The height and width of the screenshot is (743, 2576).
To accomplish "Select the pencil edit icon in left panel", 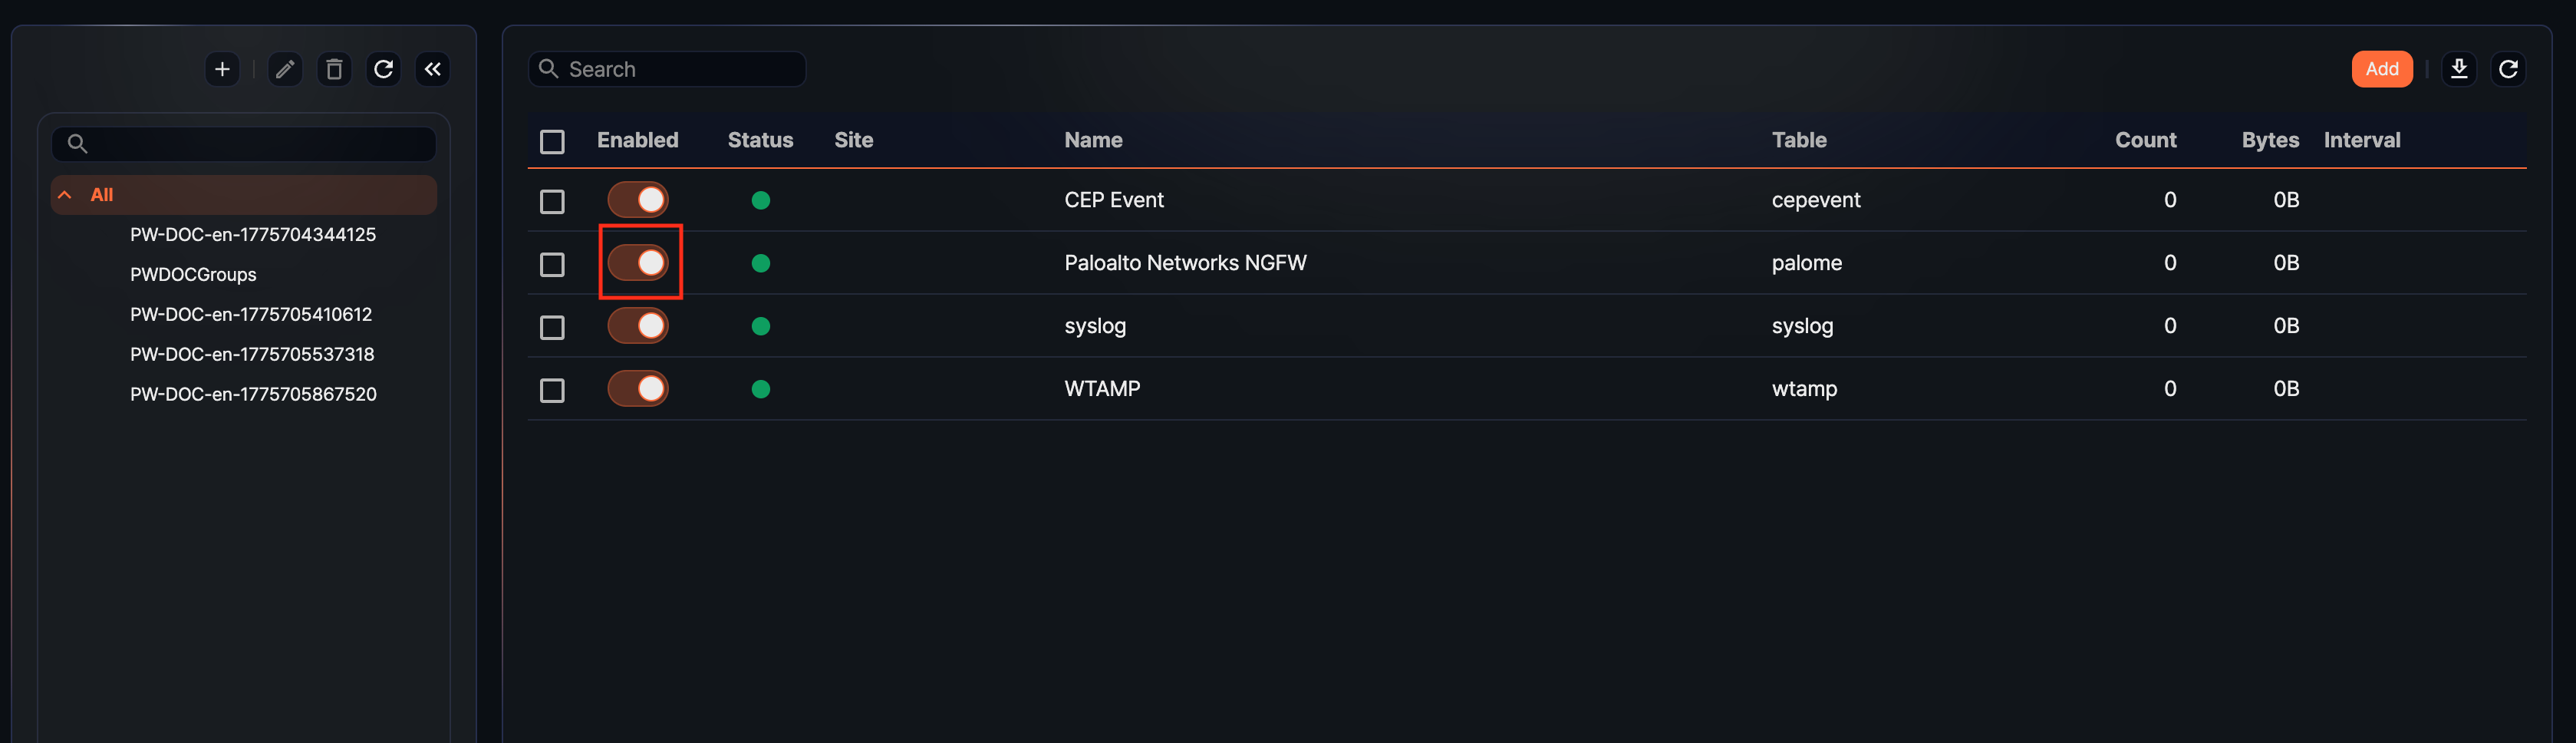I will click(x=284, y=69).
